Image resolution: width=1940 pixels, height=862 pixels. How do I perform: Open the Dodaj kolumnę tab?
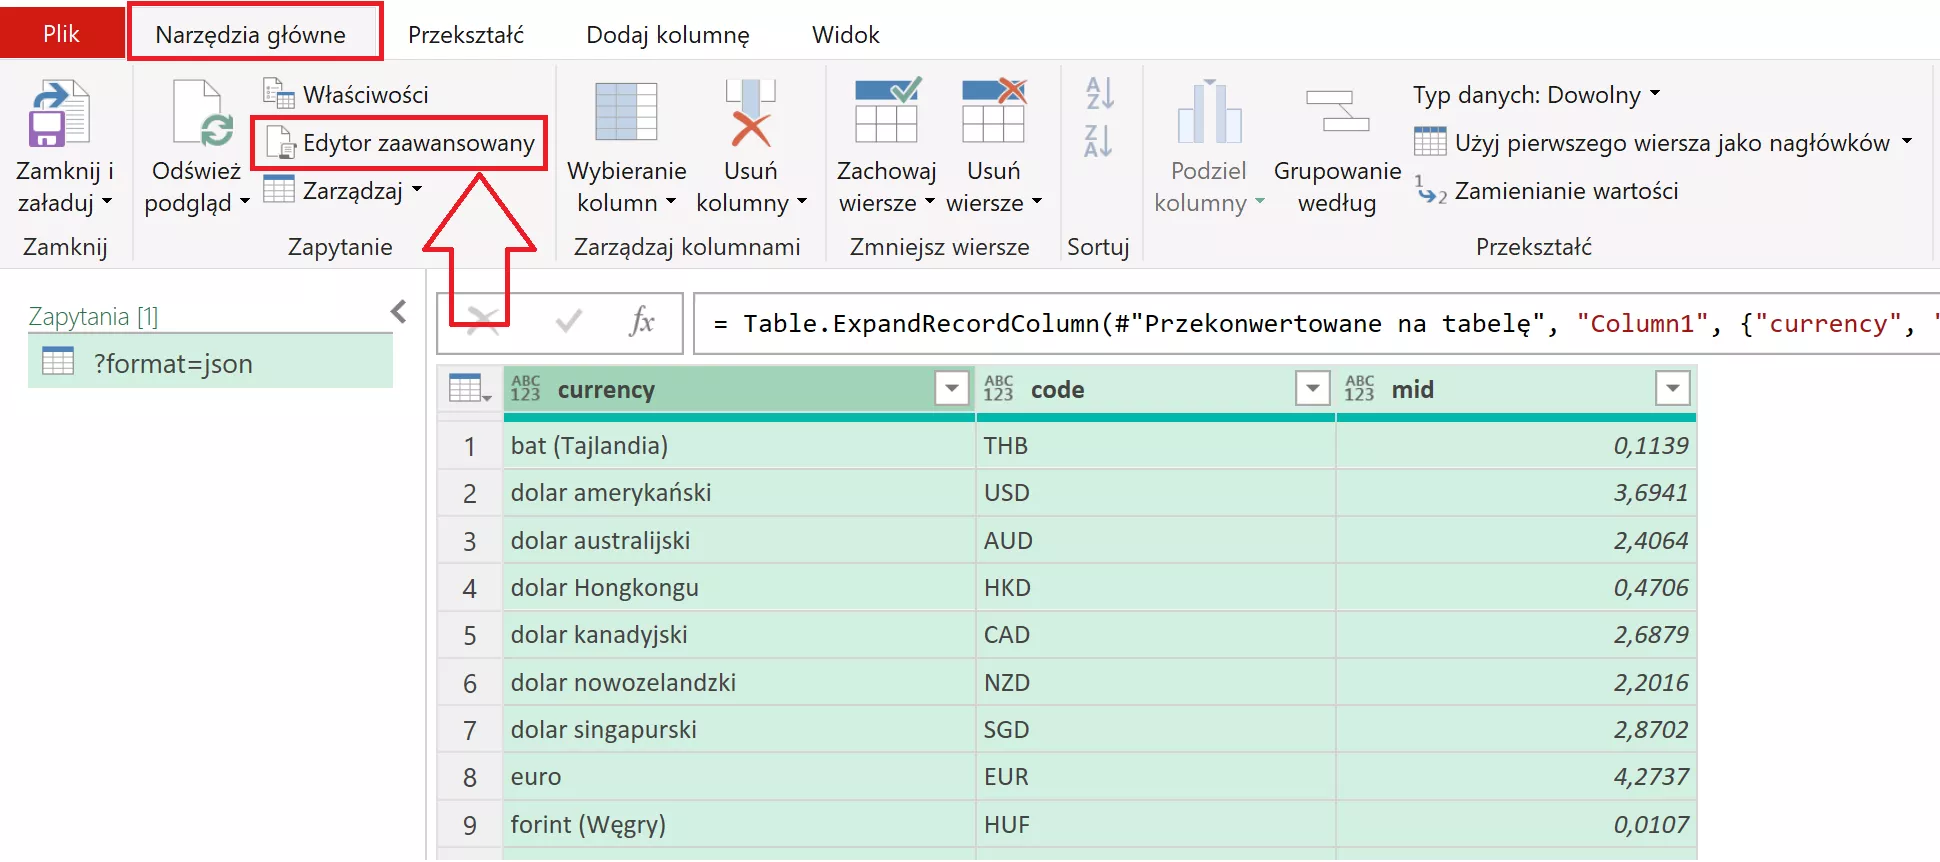667,35
